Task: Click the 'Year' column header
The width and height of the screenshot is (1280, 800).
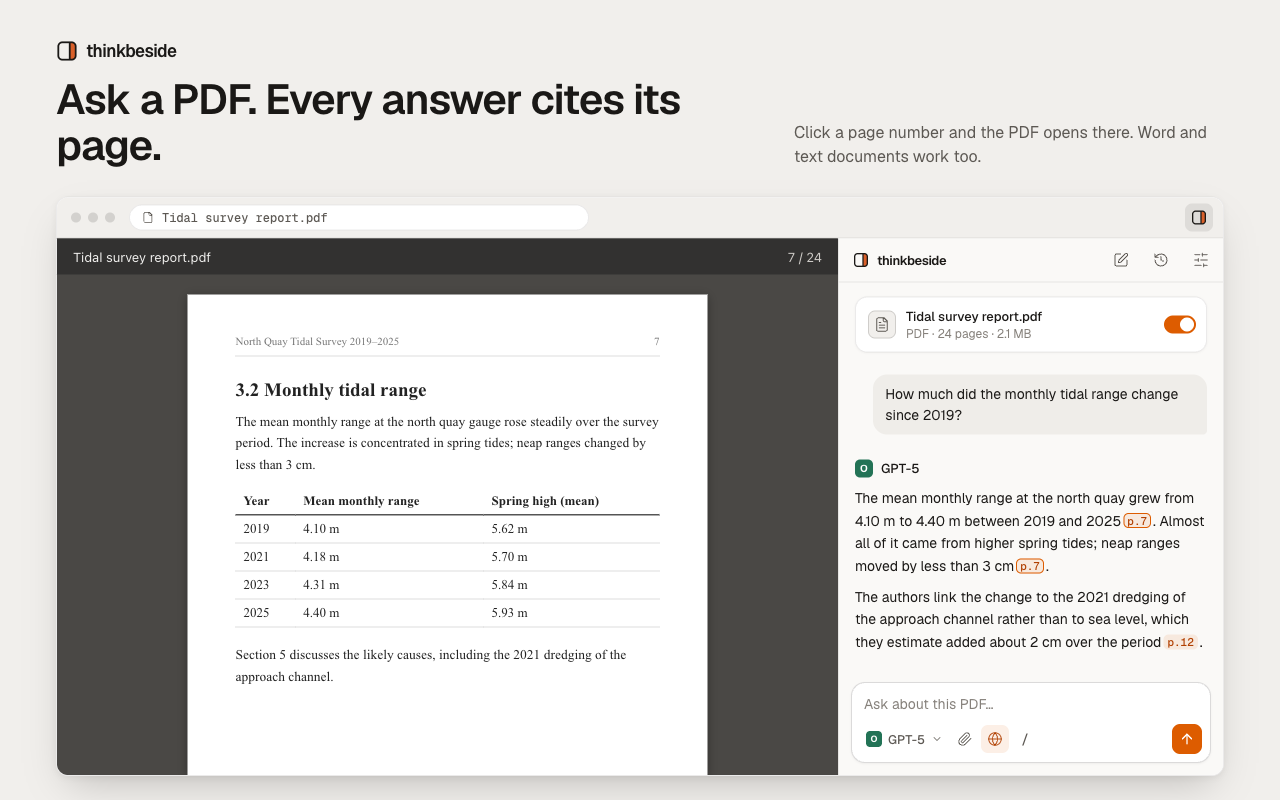Action: [x=256, y=501]
